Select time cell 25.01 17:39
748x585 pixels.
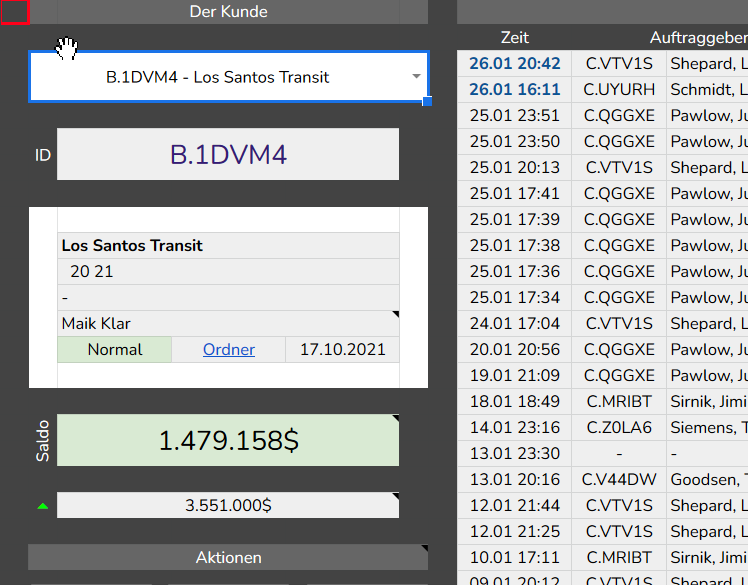click(x=514, y=219)
